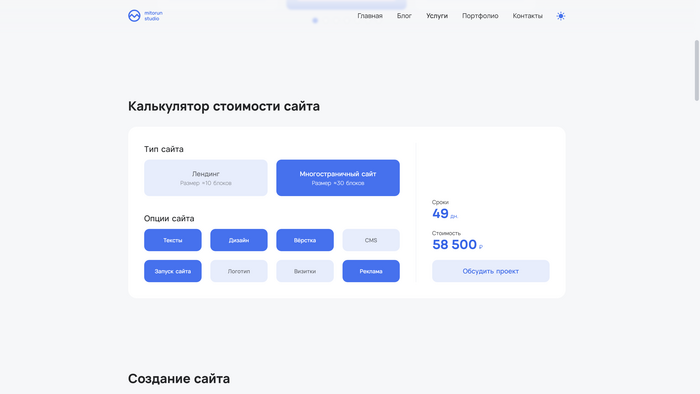This screenshot has width=700, height=394.
Task: Click the Калькулятор стоимости сайта heading
Action: 224,107
